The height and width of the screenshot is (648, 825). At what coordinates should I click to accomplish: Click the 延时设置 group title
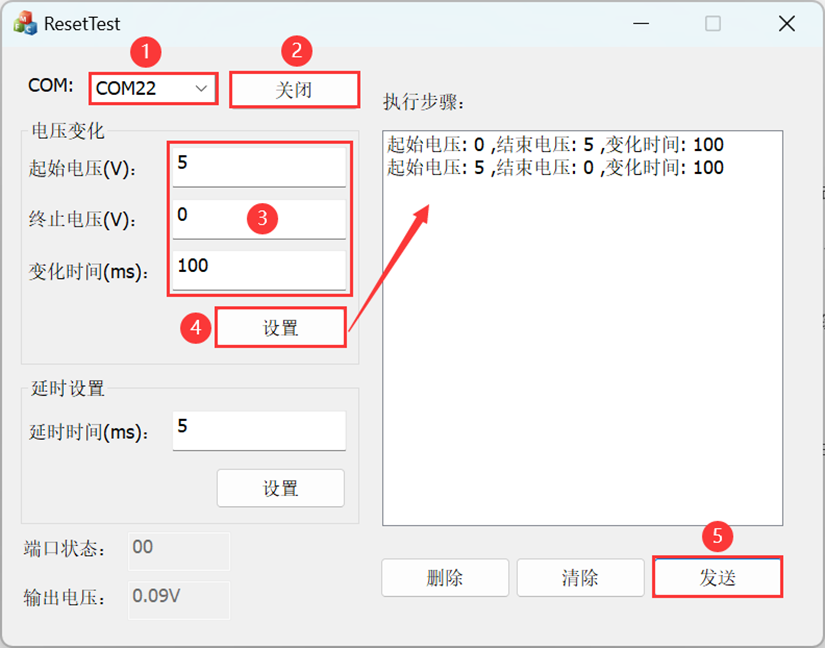(x=68, y=388)
